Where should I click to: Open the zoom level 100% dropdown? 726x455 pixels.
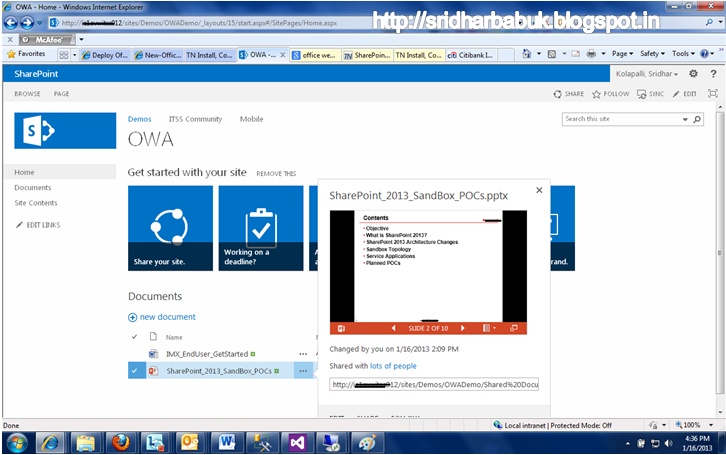coord(711,425)
